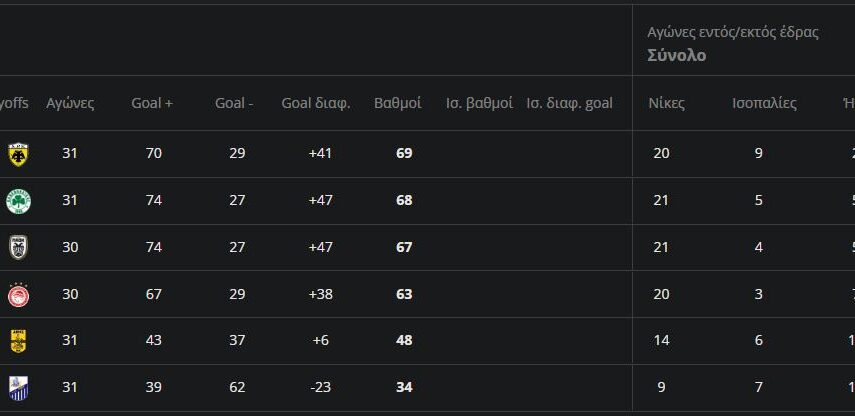Sort by Νίκες column header
This screenshot has height=416, width=855.
coord(666,103)
